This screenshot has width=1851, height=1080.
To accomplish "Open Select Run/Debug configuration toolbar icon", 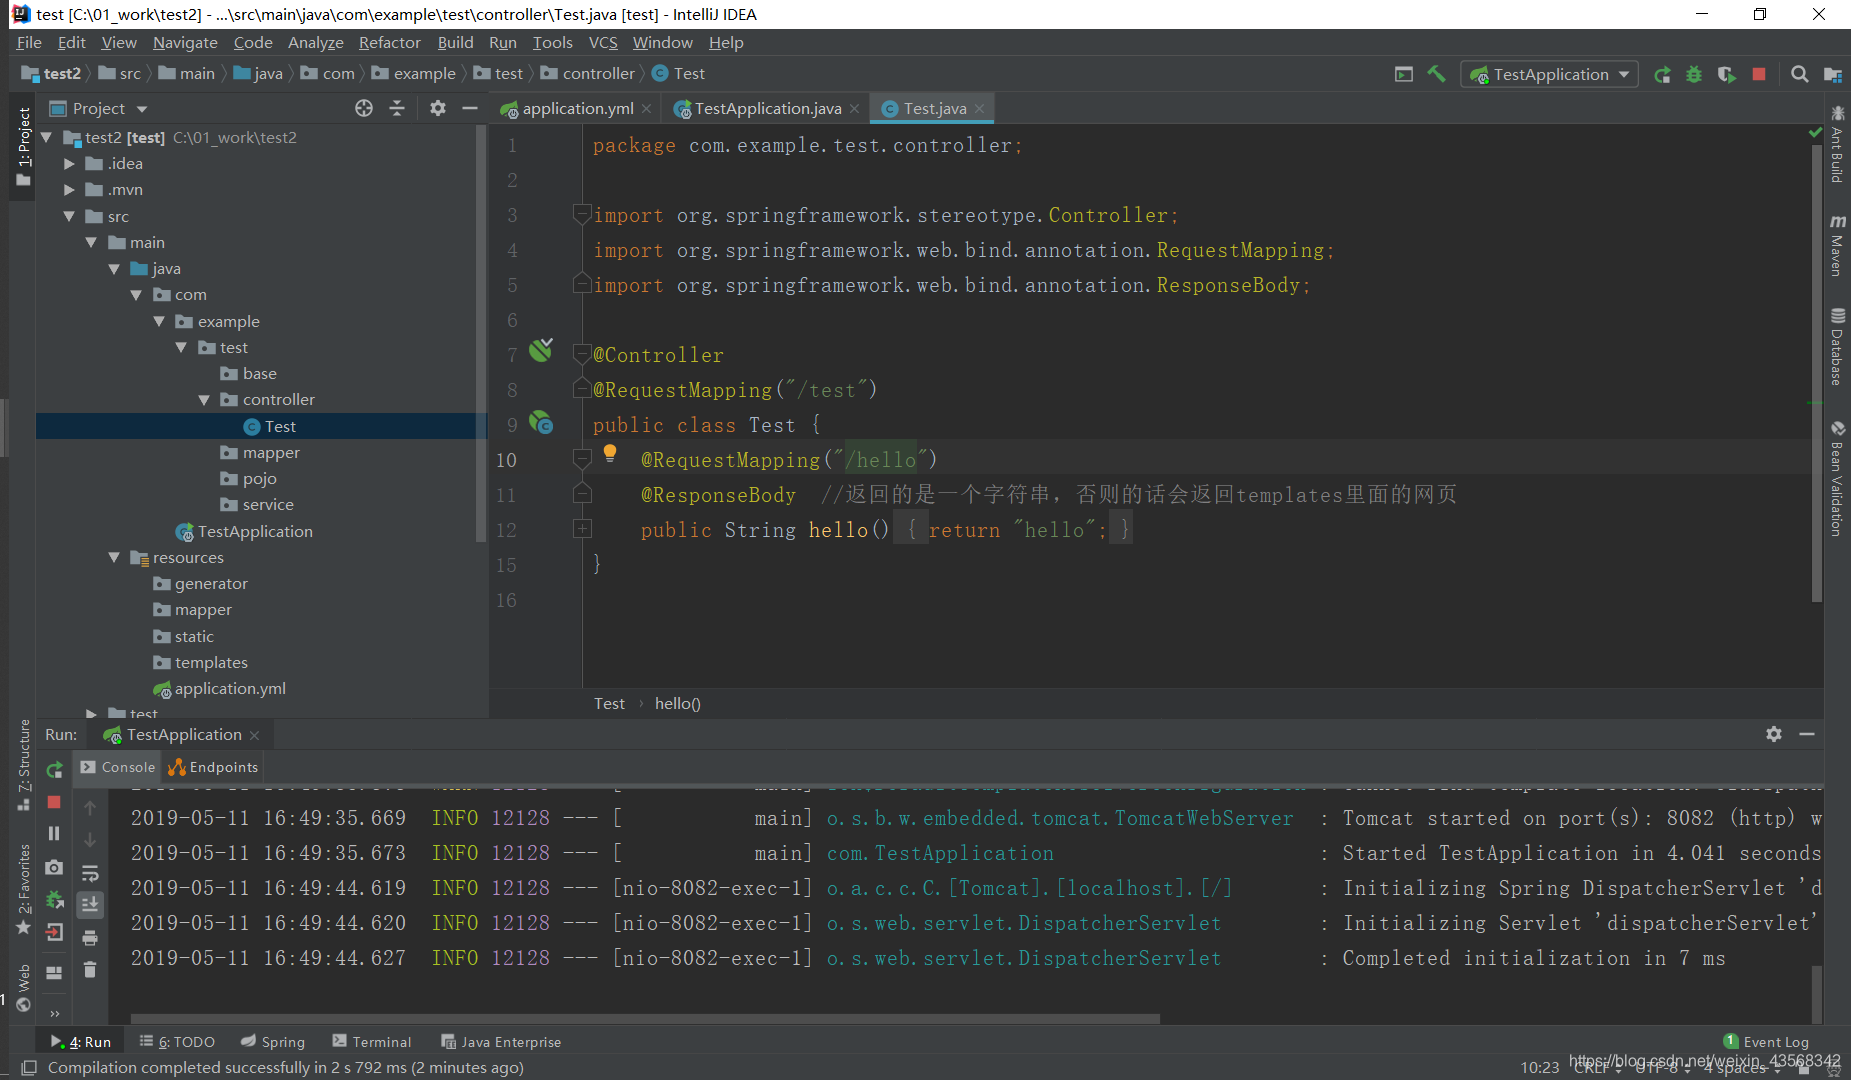I will click(1404, 74).
